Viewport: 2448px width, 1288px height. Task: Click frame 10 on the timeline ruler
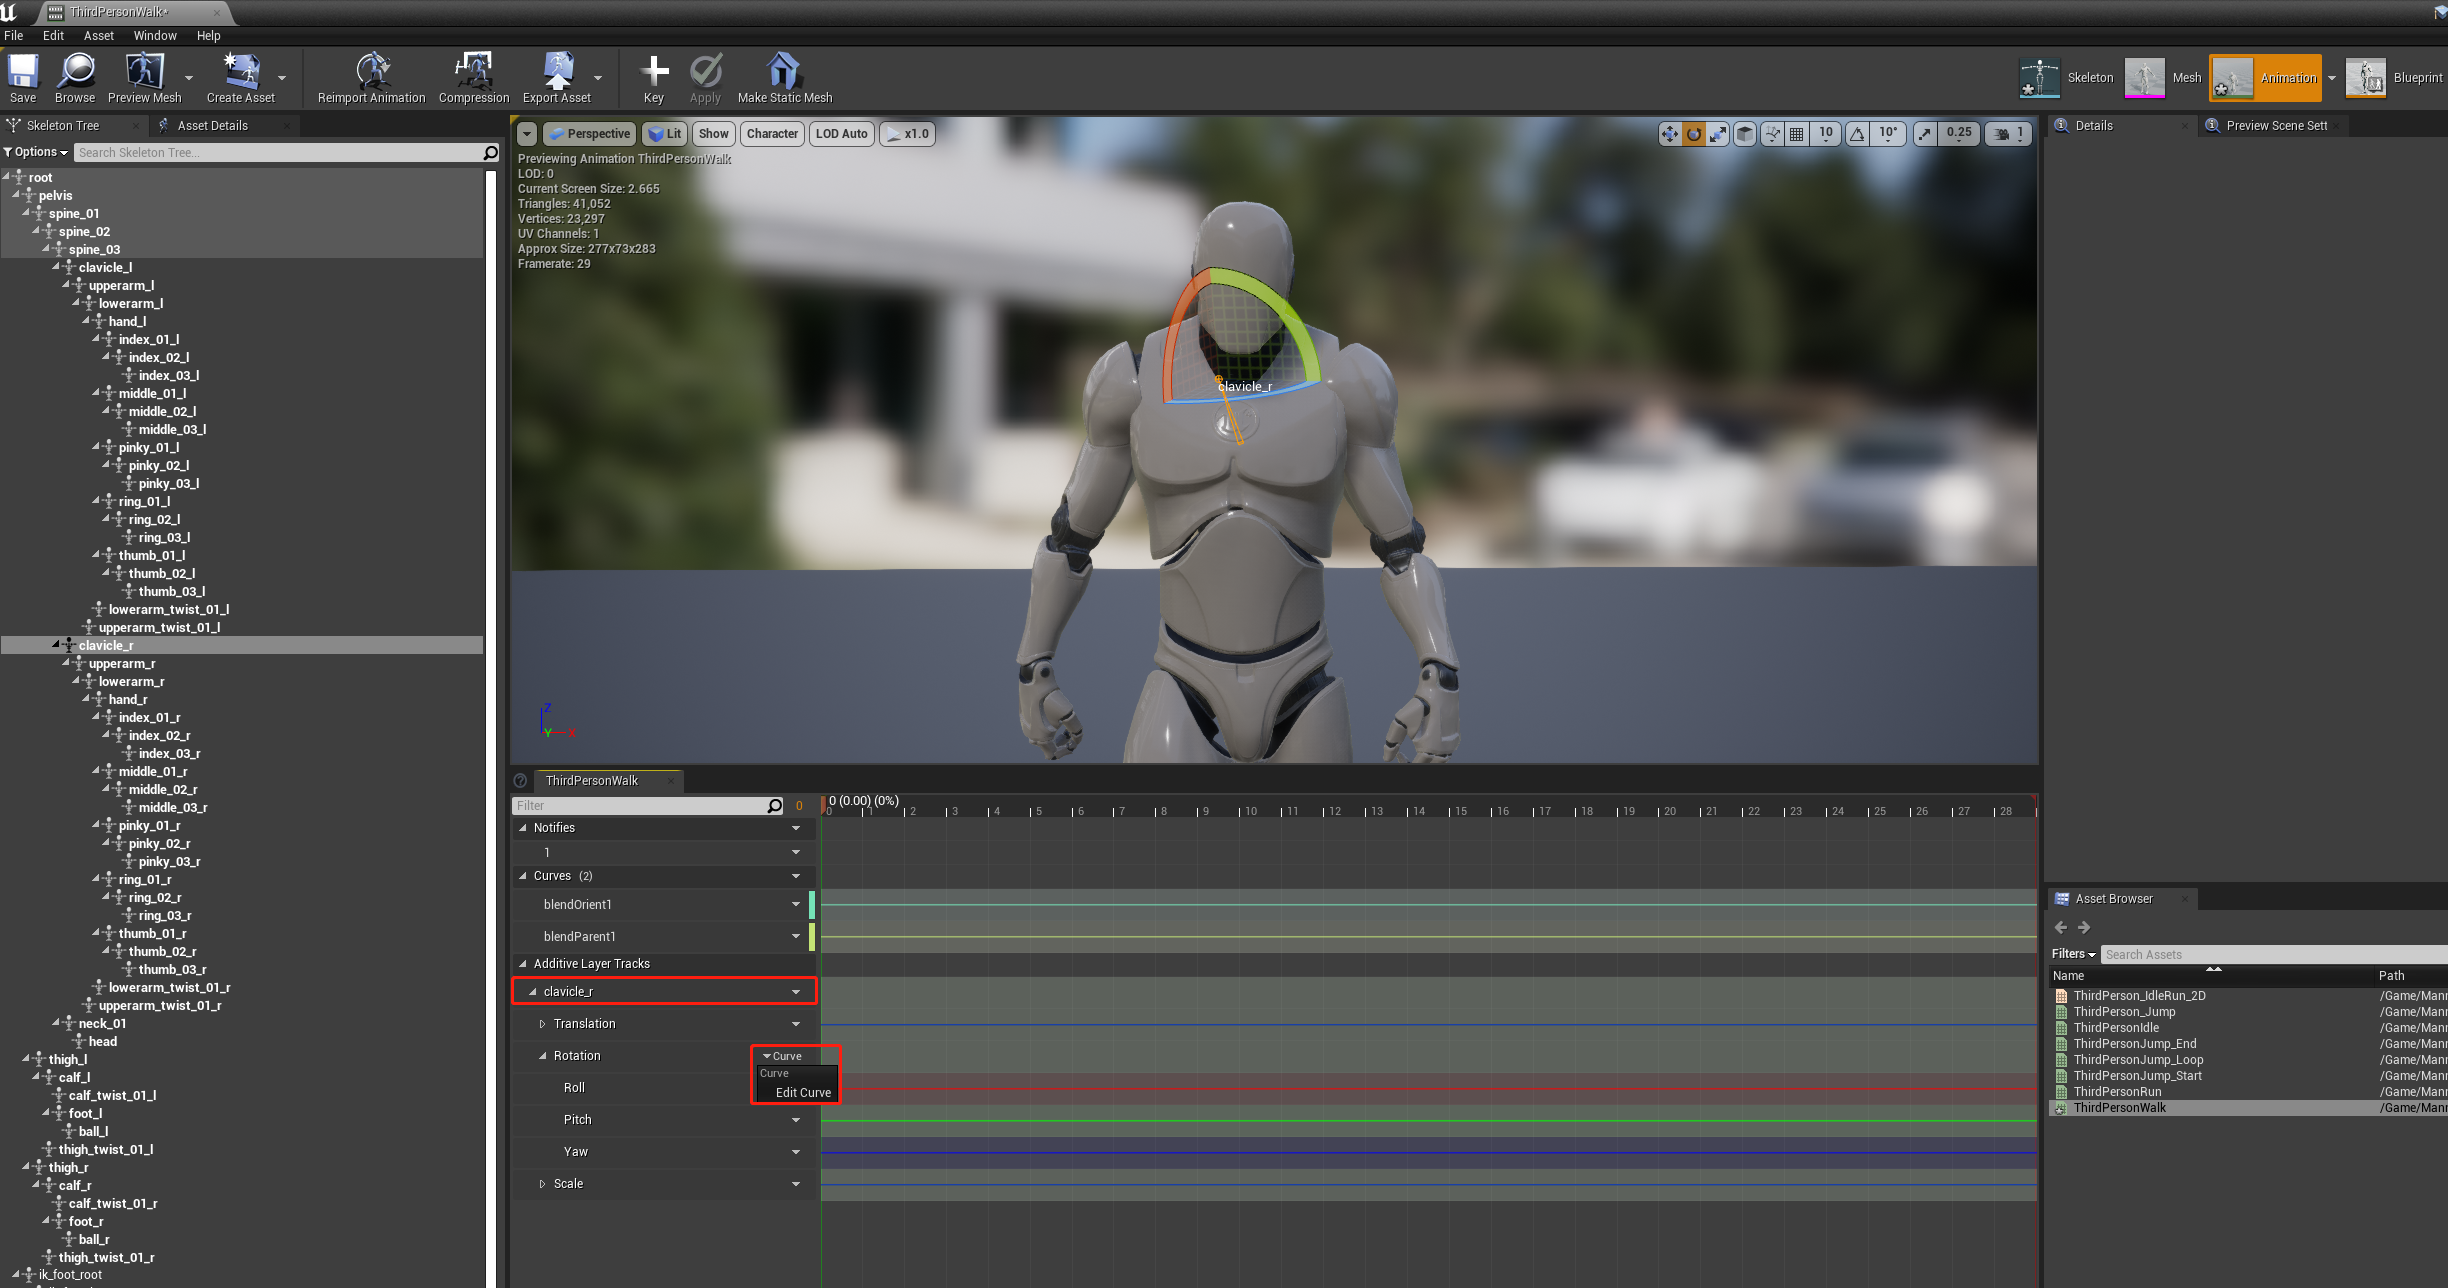[1240, 811]
